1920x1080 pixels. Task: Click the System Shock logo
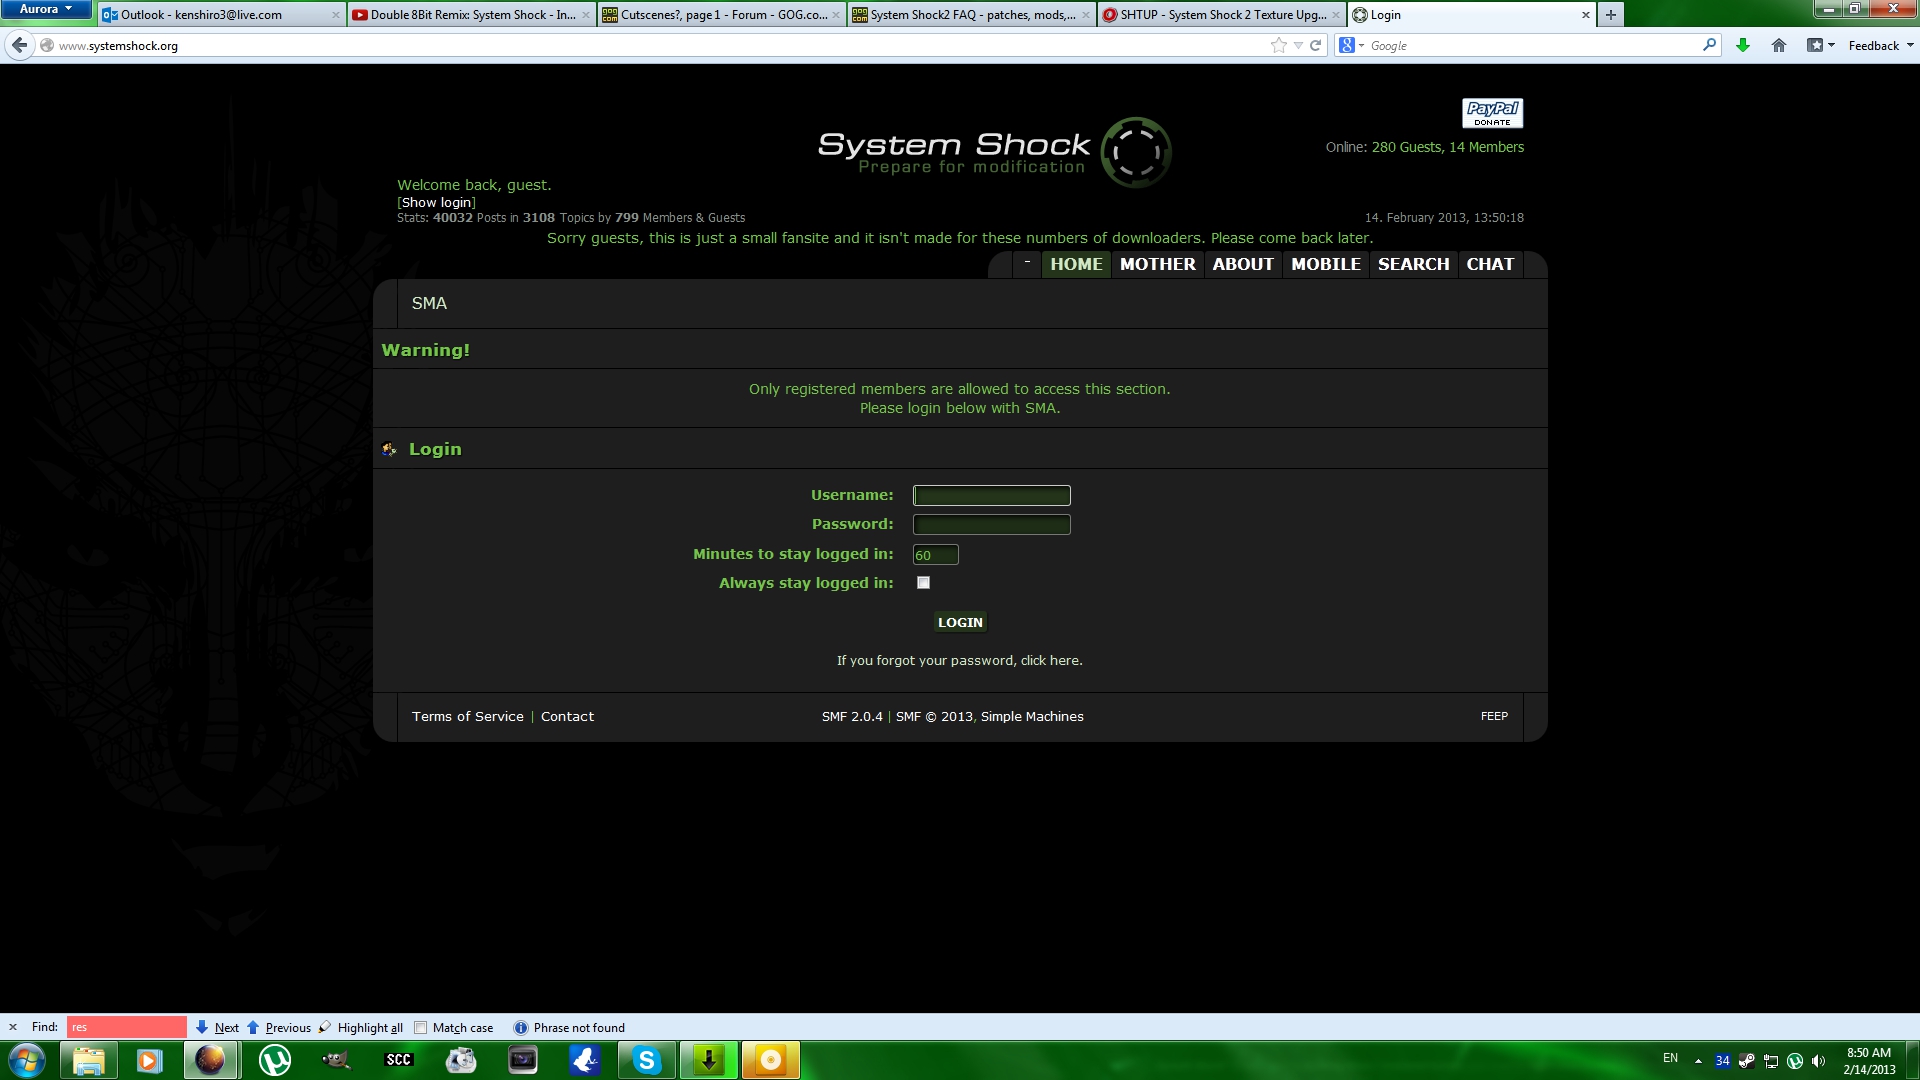click(x=994, y=152)
